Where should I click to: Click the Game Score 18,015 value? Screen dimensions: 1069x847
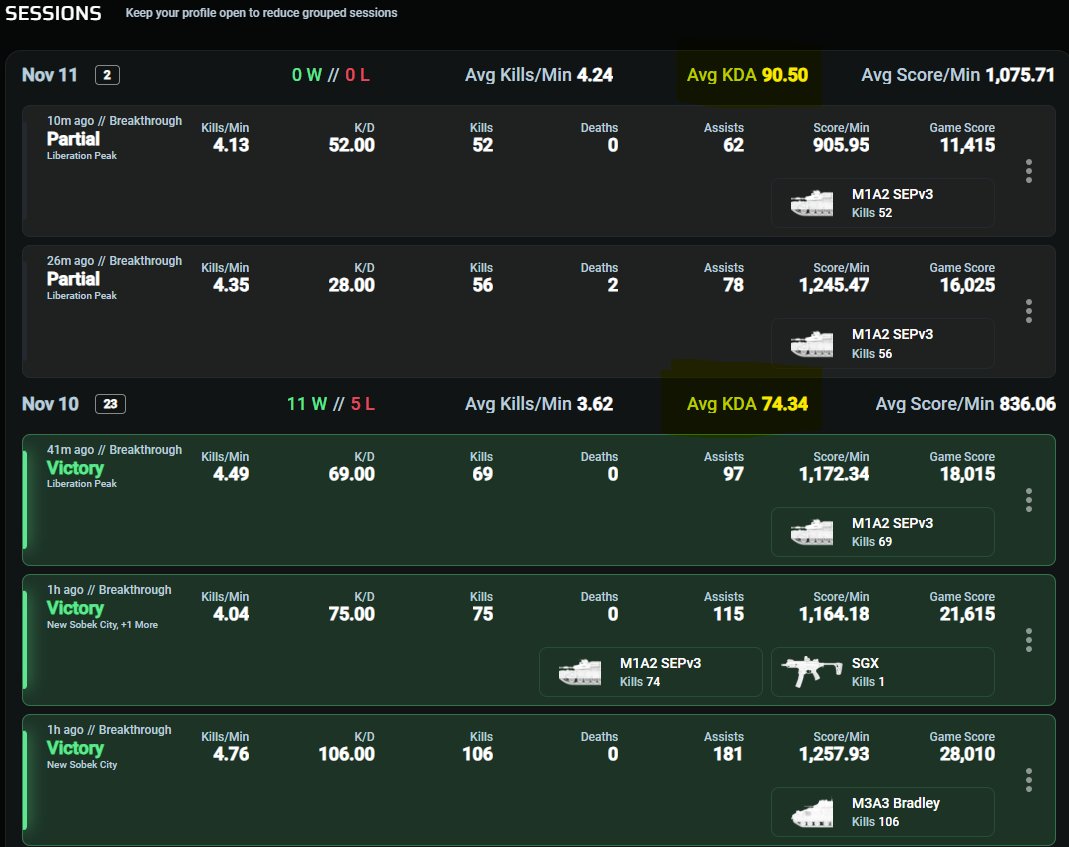[x=967, y=474]
